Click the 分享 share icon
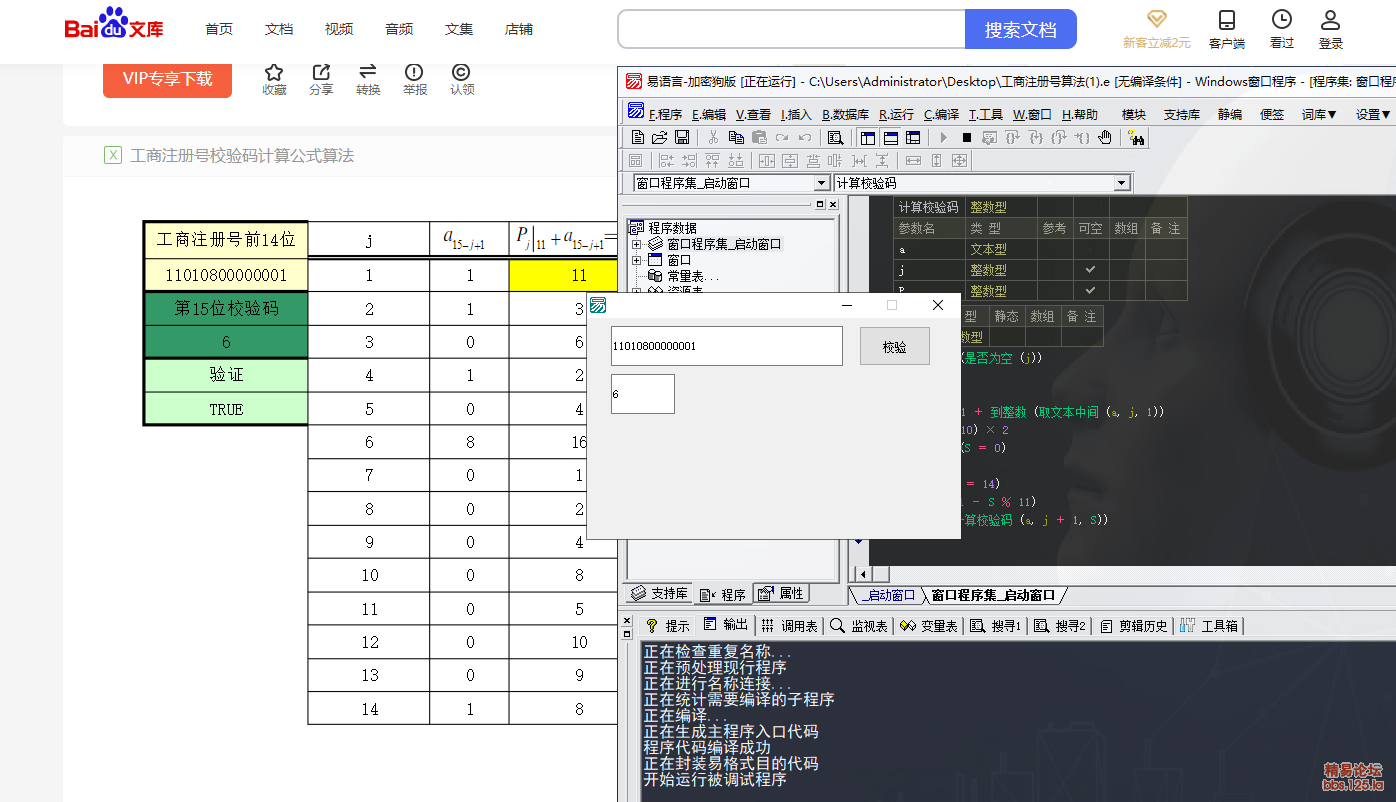 [x=321, y=73]
